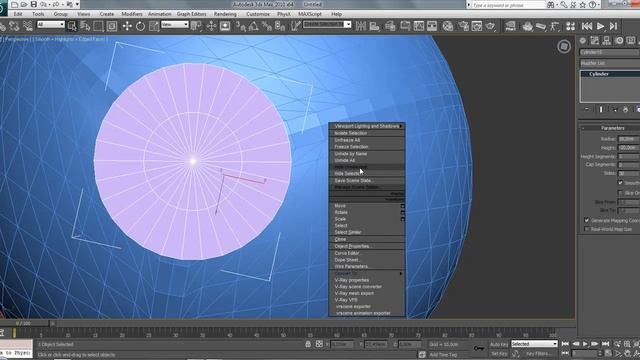This screenshot has width=640, height=360.
Task: Toggle the Auto Key button
Action: pos(499,344)
